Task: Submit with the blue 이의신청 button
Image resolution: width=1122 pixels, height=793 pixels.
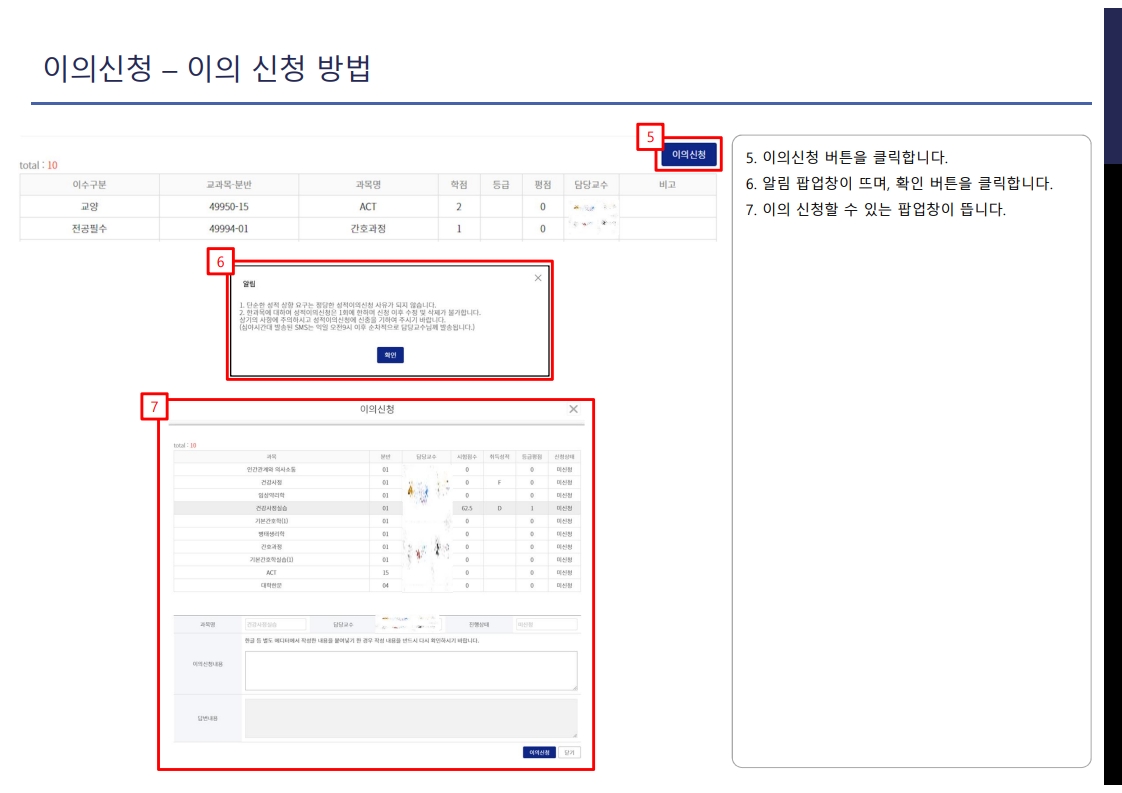Action: (537, 753)
